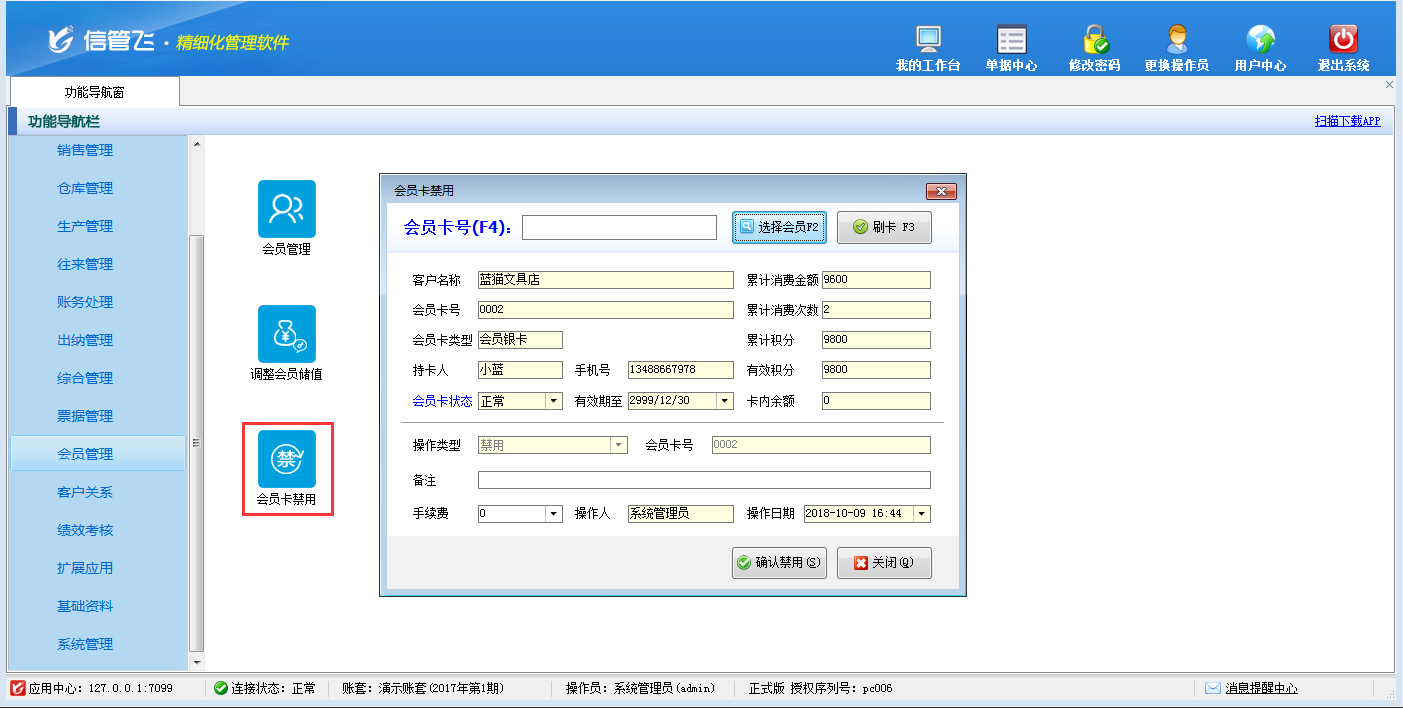Open 有效期至 date dropdown
This screenshot has height=708, width=1403.
pyautogui.click(x=725, y=401)
